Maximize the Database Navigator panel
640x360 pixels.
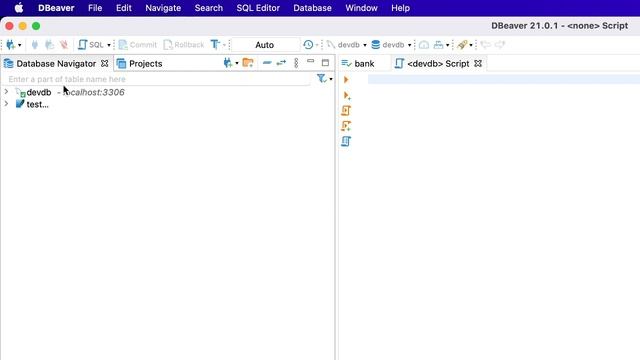[x=325, y=63]
